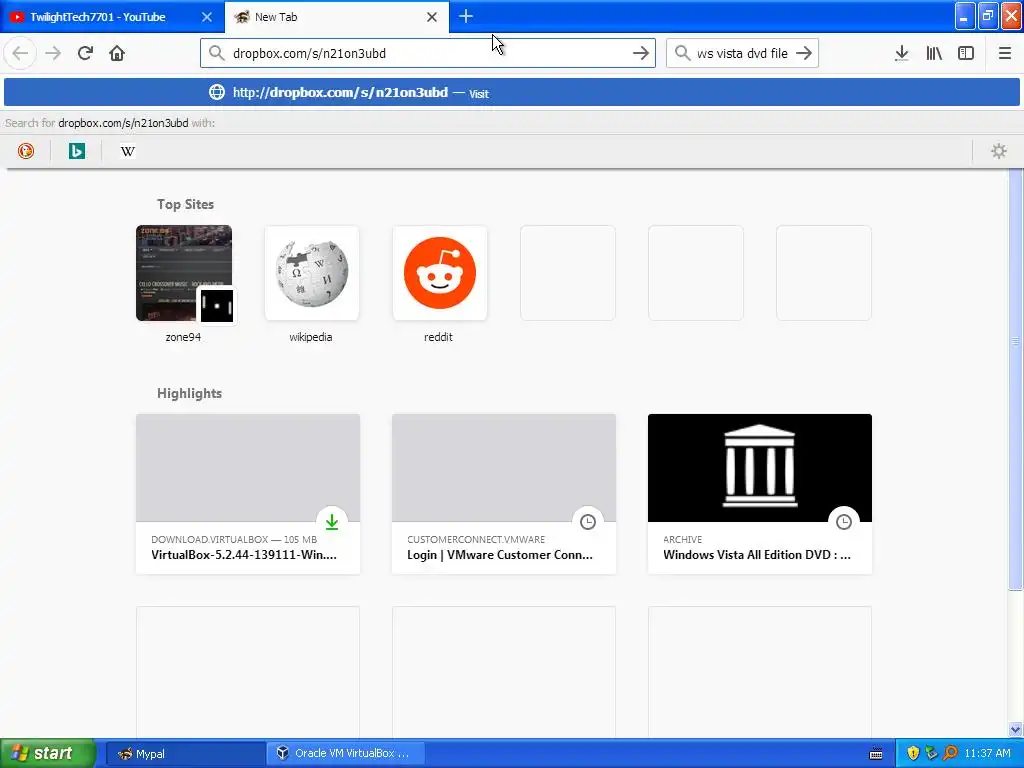Viewport: 1024px width, 768px height.
Task: Click the forward navigation arrow
Action: pyautogui.click(x=53, y=53)
